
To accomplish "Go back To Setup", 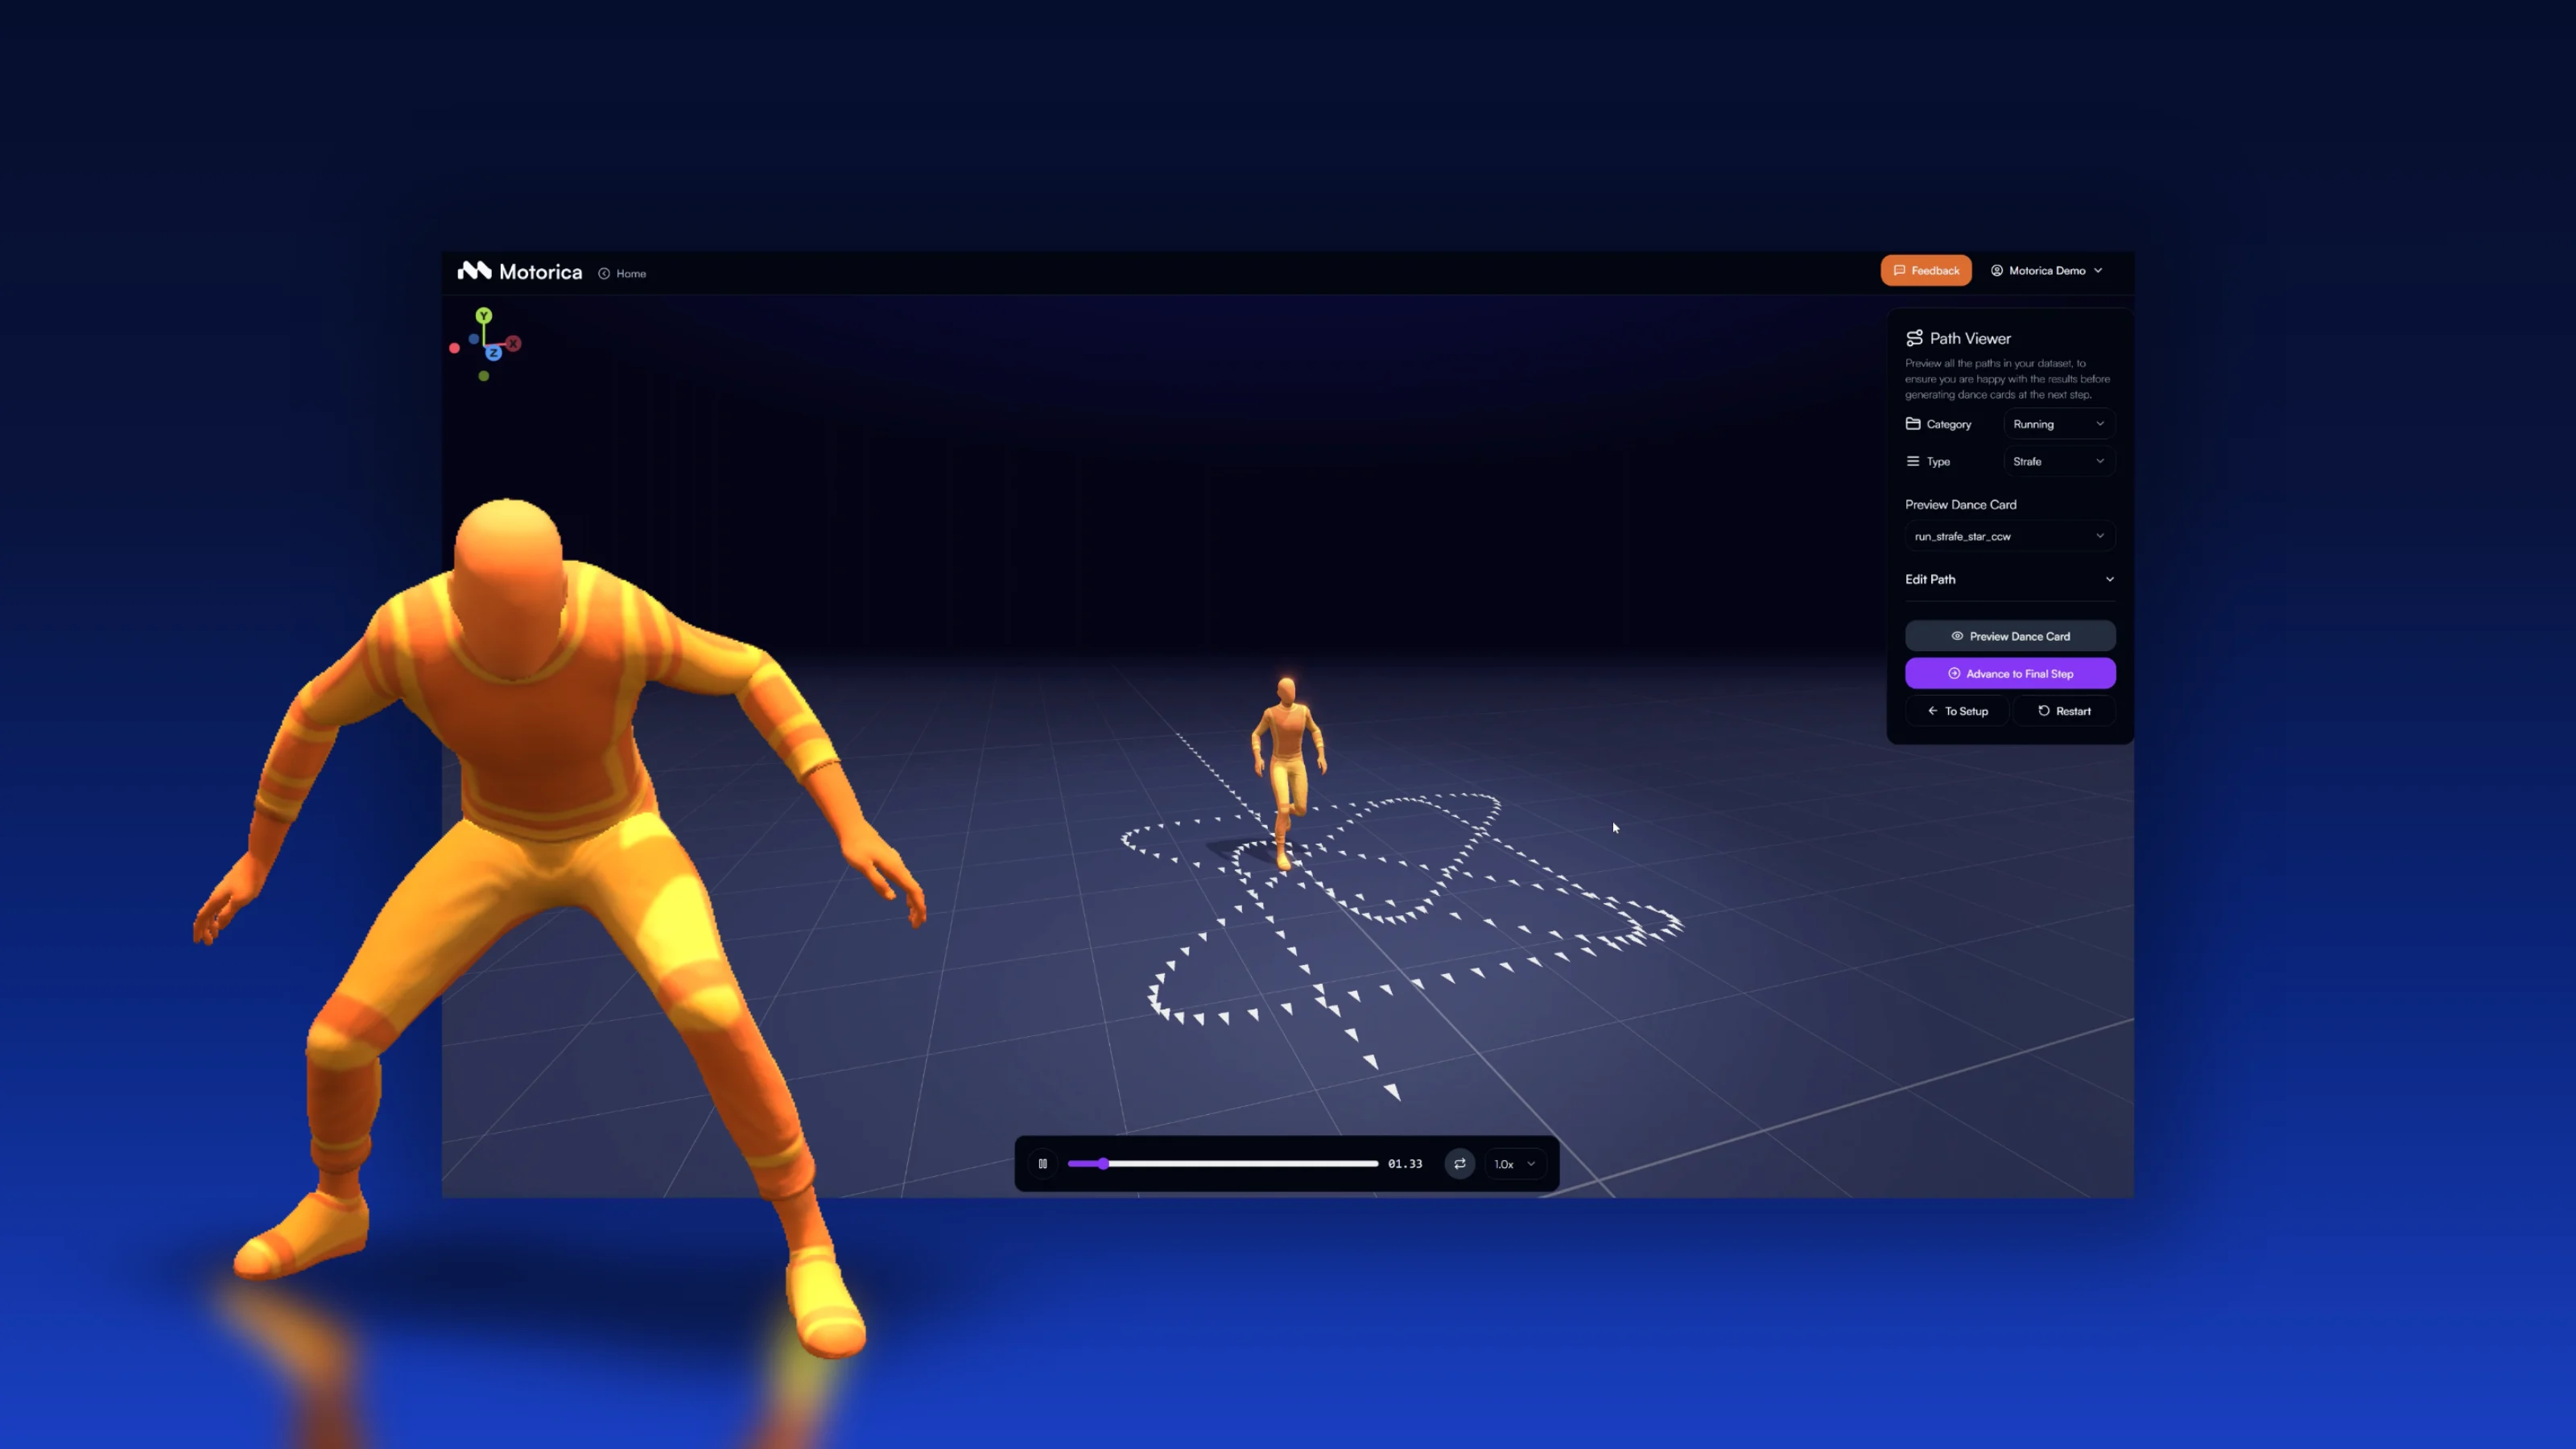I will (1957, 711).
